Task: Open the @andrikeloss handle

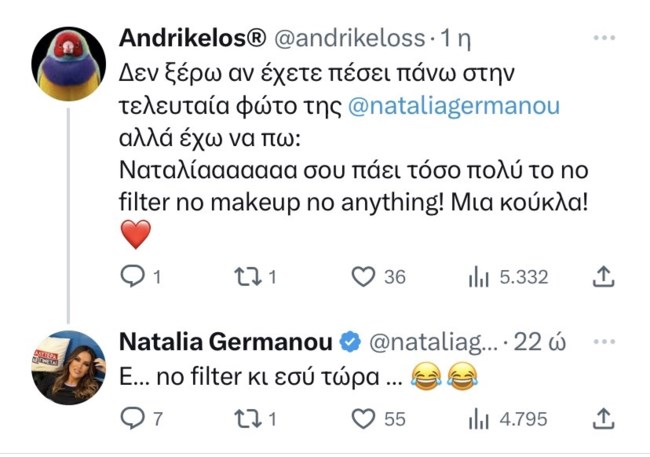Action: [343, 39]
